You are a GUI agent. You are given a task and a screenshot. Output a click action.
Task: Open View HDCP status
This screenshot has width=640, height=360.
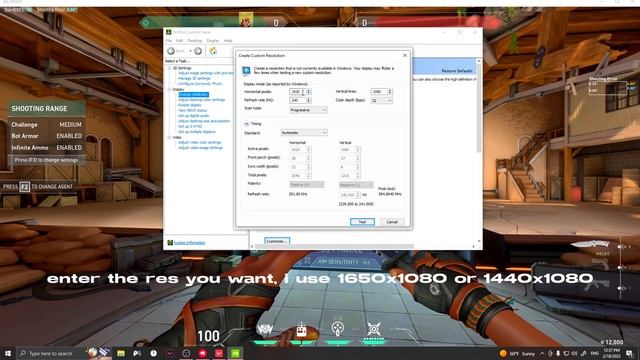[193, 111]
